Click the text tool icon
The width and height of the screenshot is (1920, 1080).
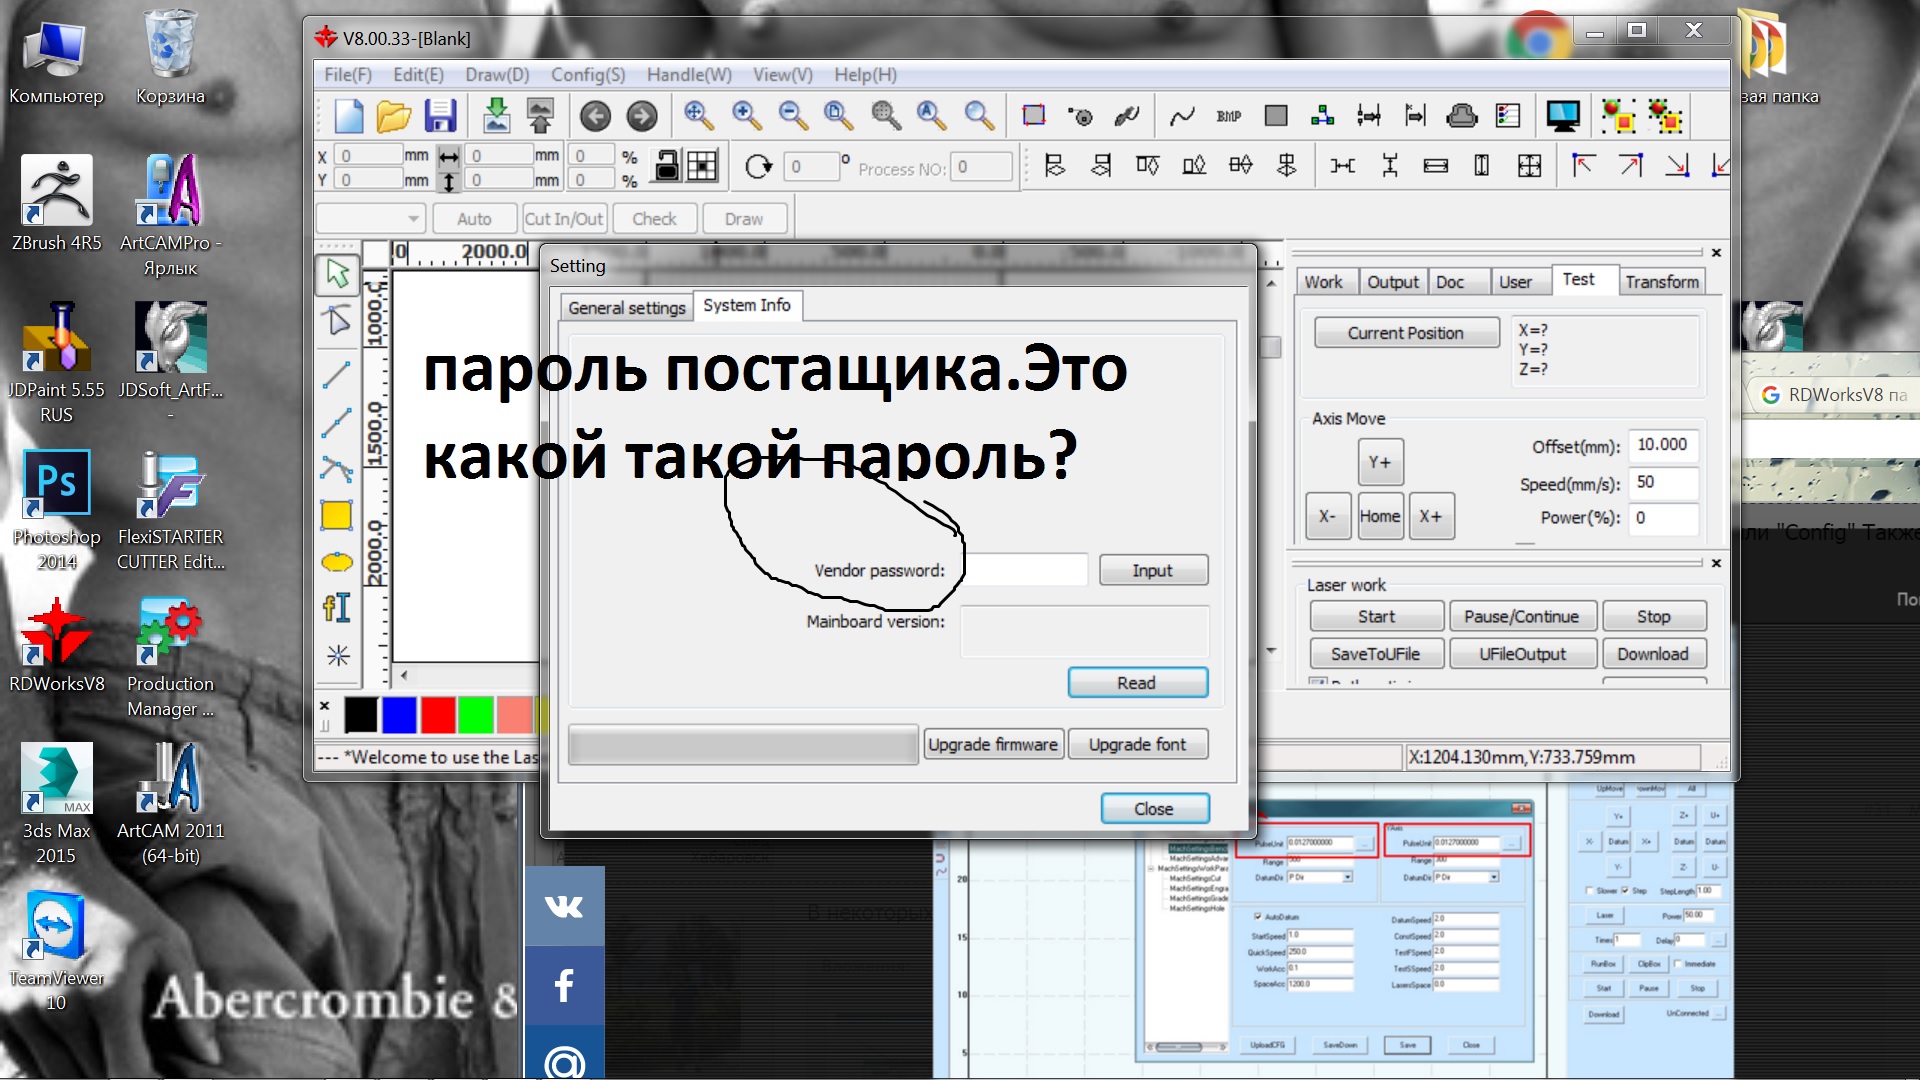(336, 607)
